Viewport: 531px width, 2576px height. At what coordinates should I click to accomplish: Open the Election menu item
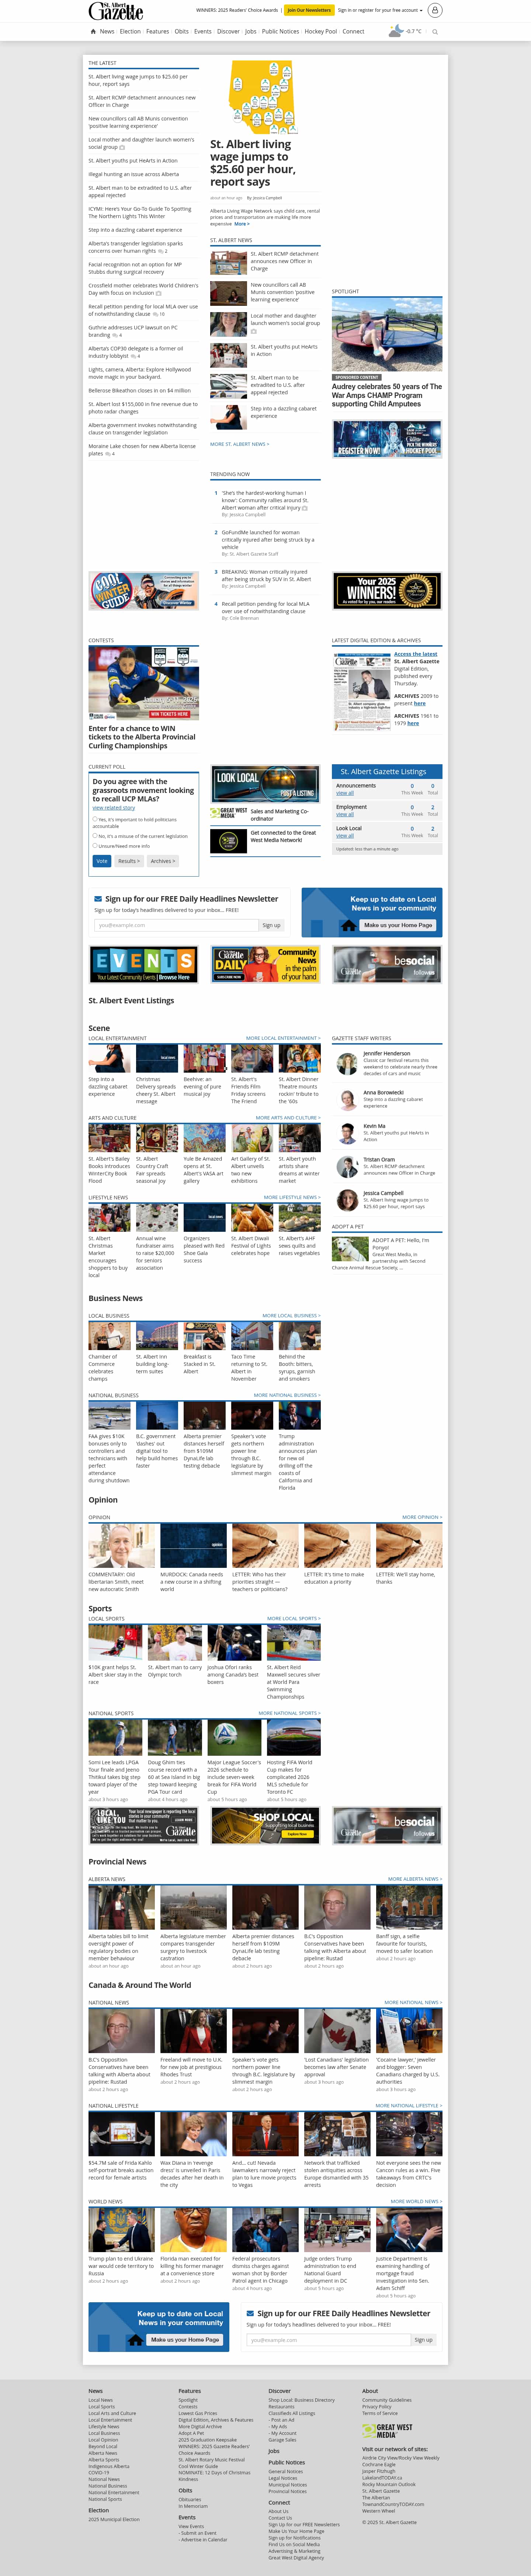point(130,31)
